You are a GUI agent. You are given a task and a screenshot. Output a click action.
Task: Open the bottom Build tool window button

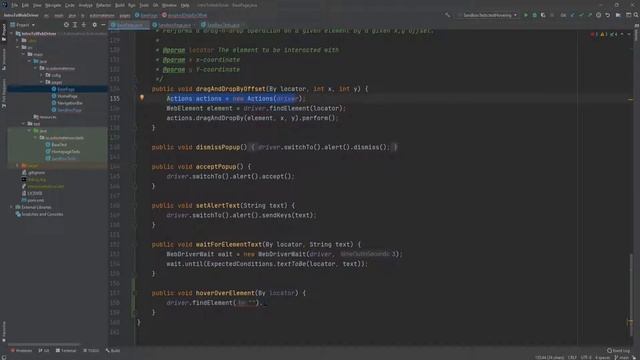[x=113, y=350]
